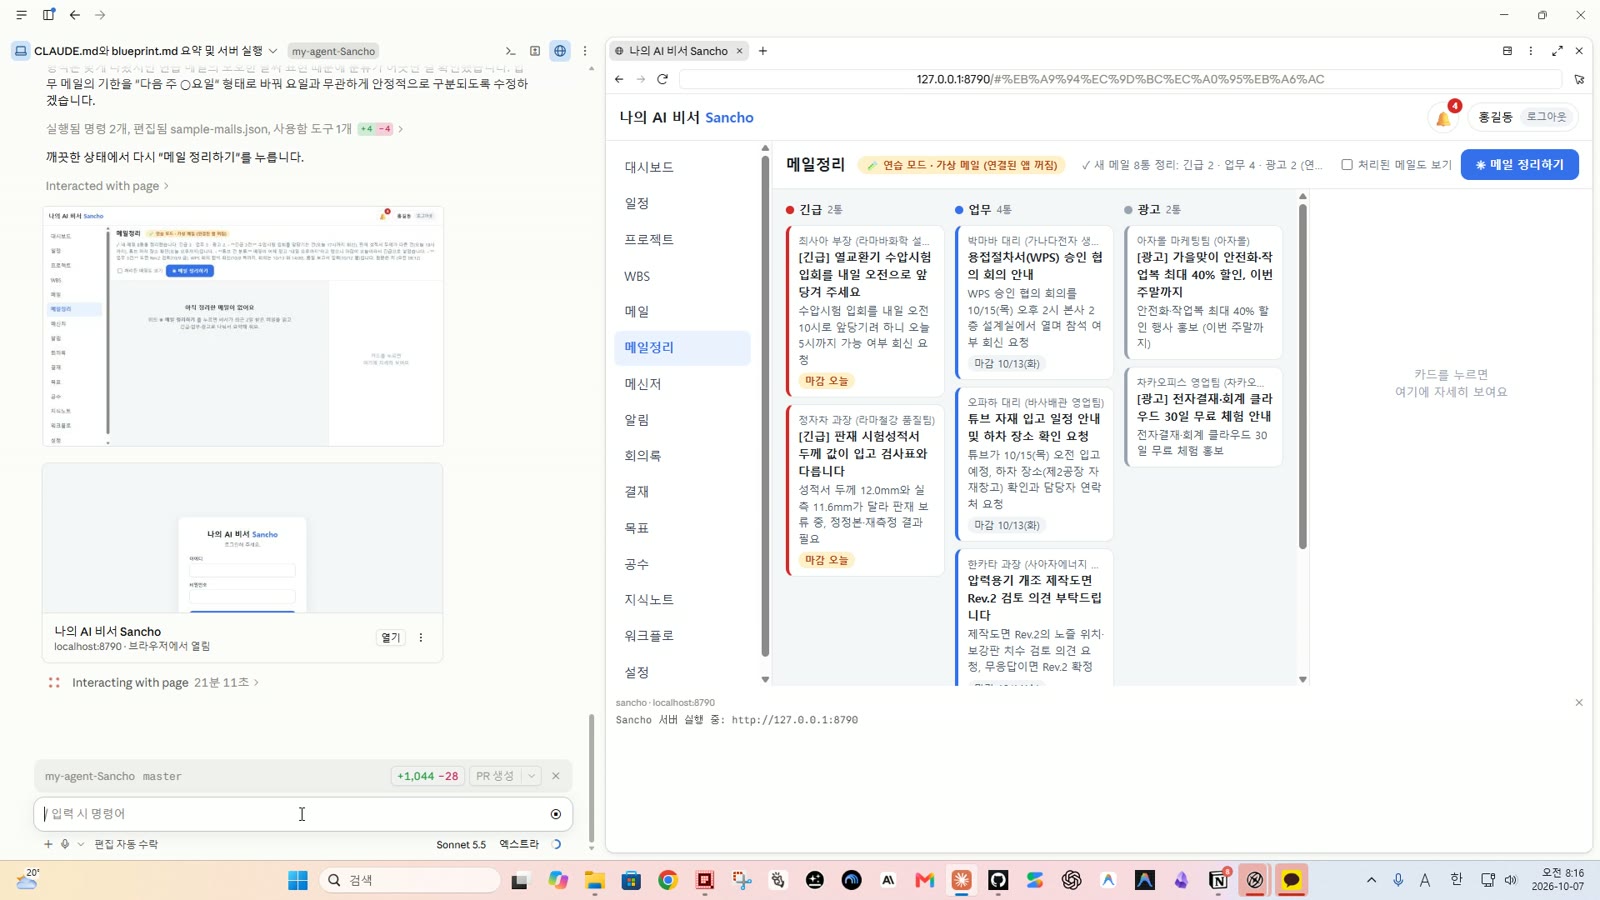Open the Notion icon in the taskbar
1600x900 pixels.
click(1218, 880)
